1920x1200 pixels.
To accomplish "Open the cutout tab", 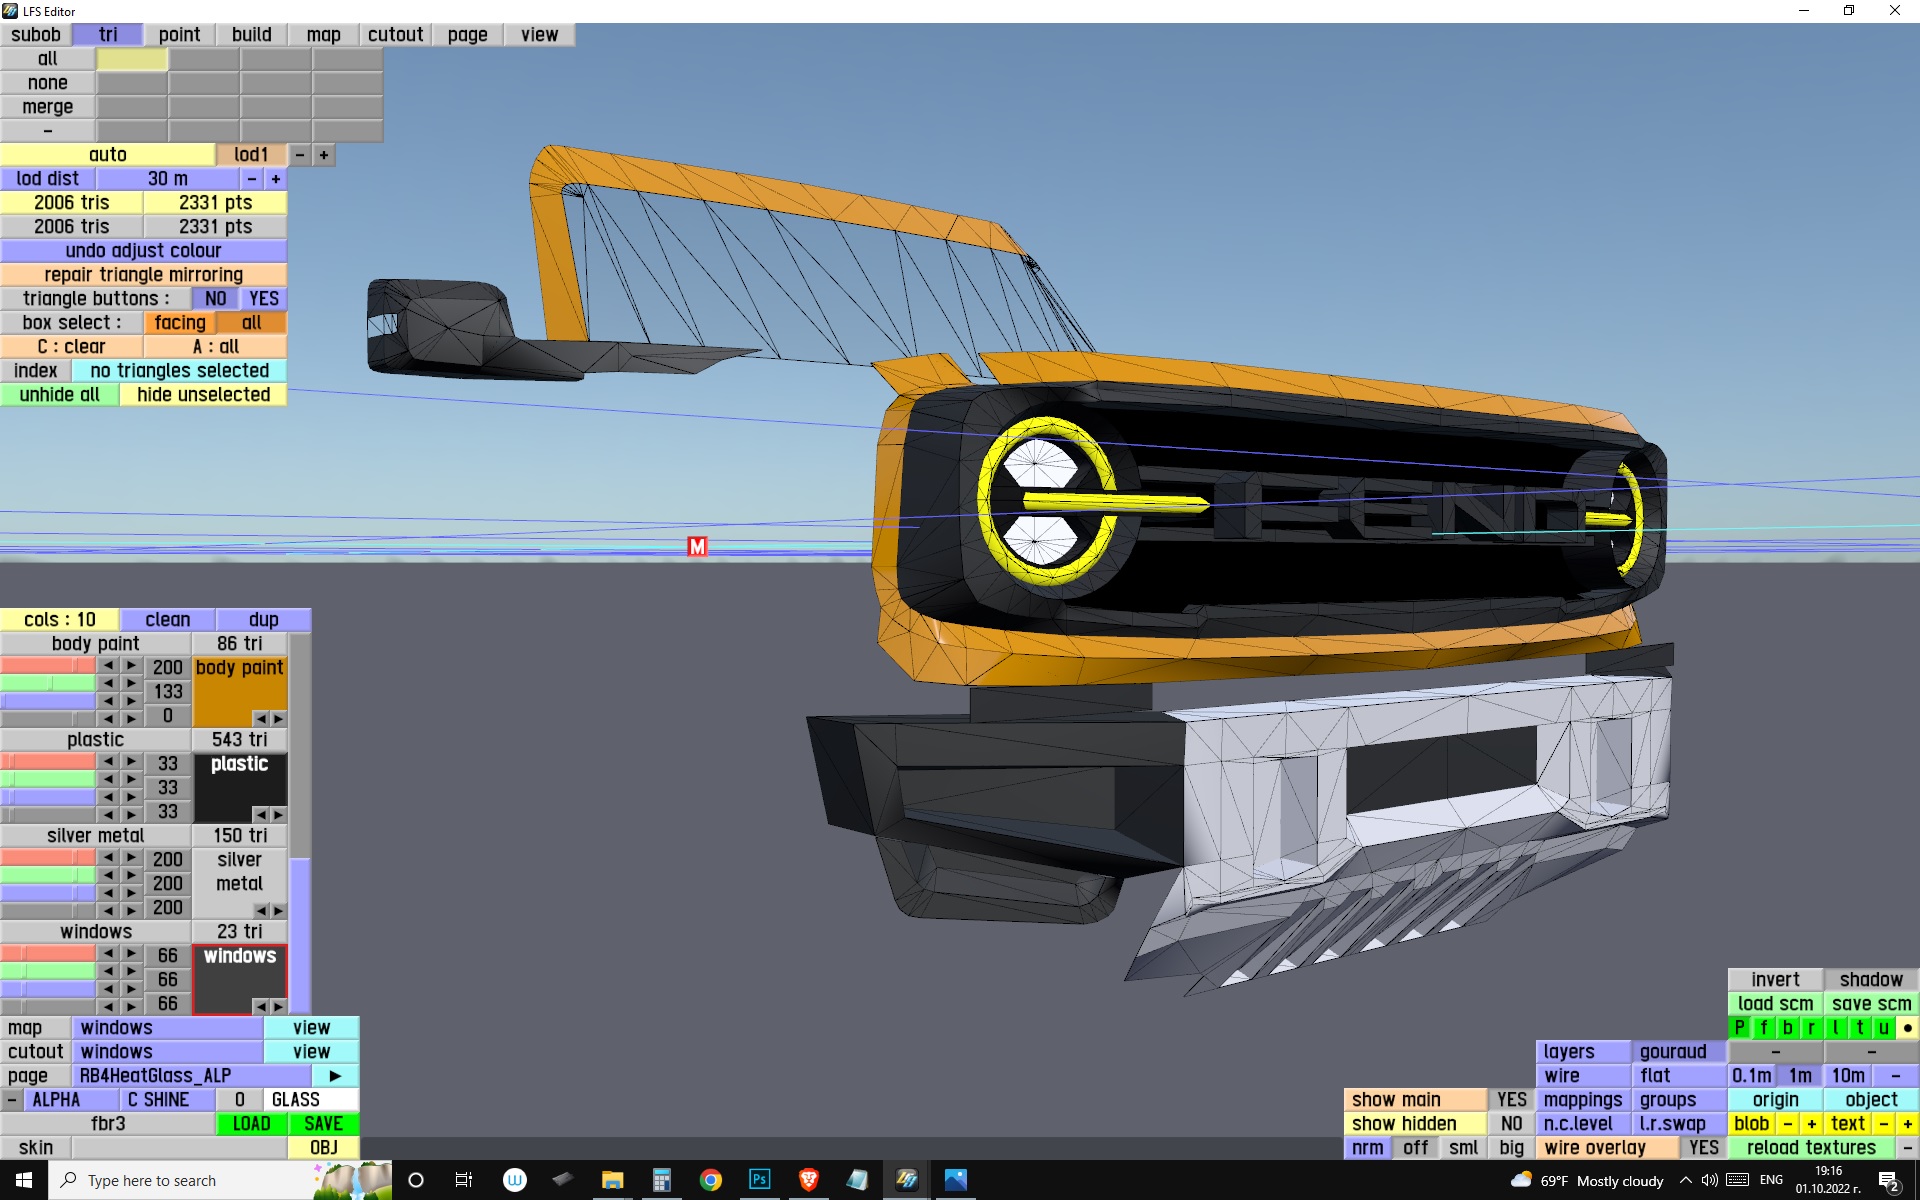I will pos(395,35).
